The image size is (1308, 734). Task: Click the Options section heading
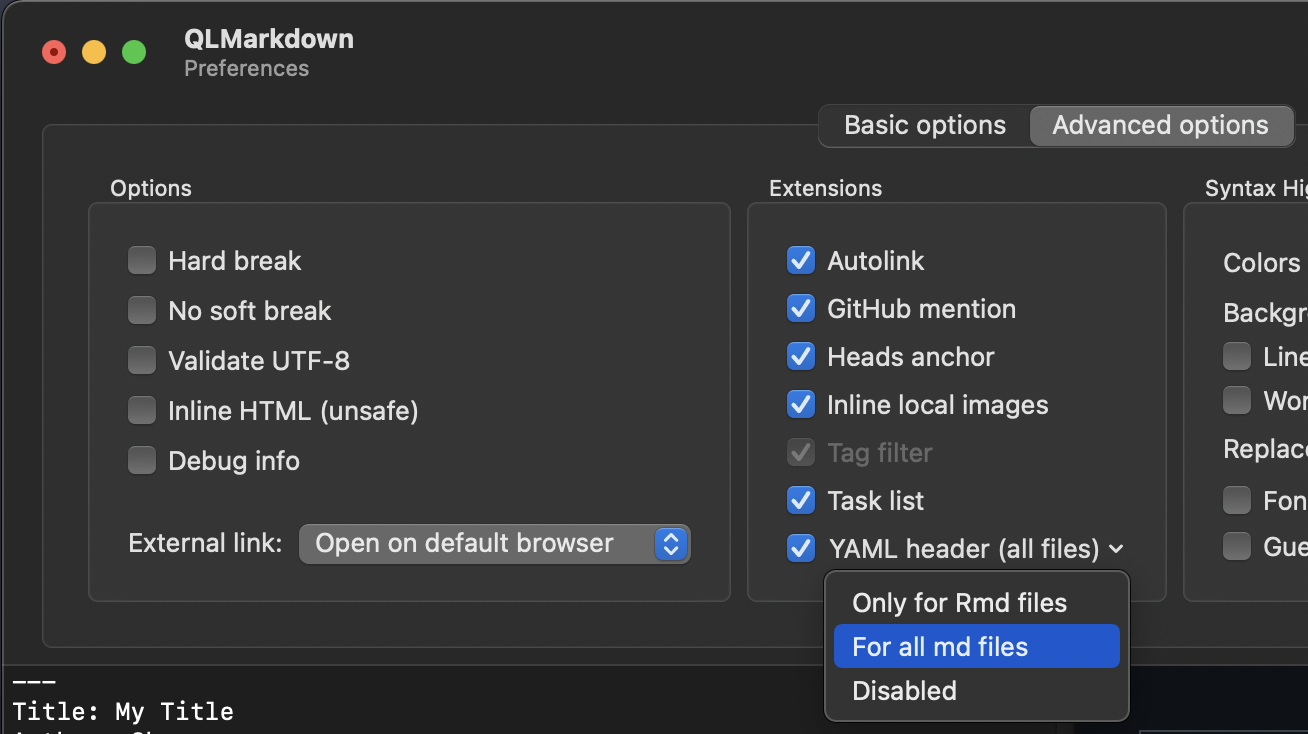pyautogui.click(x=150, y=188)
